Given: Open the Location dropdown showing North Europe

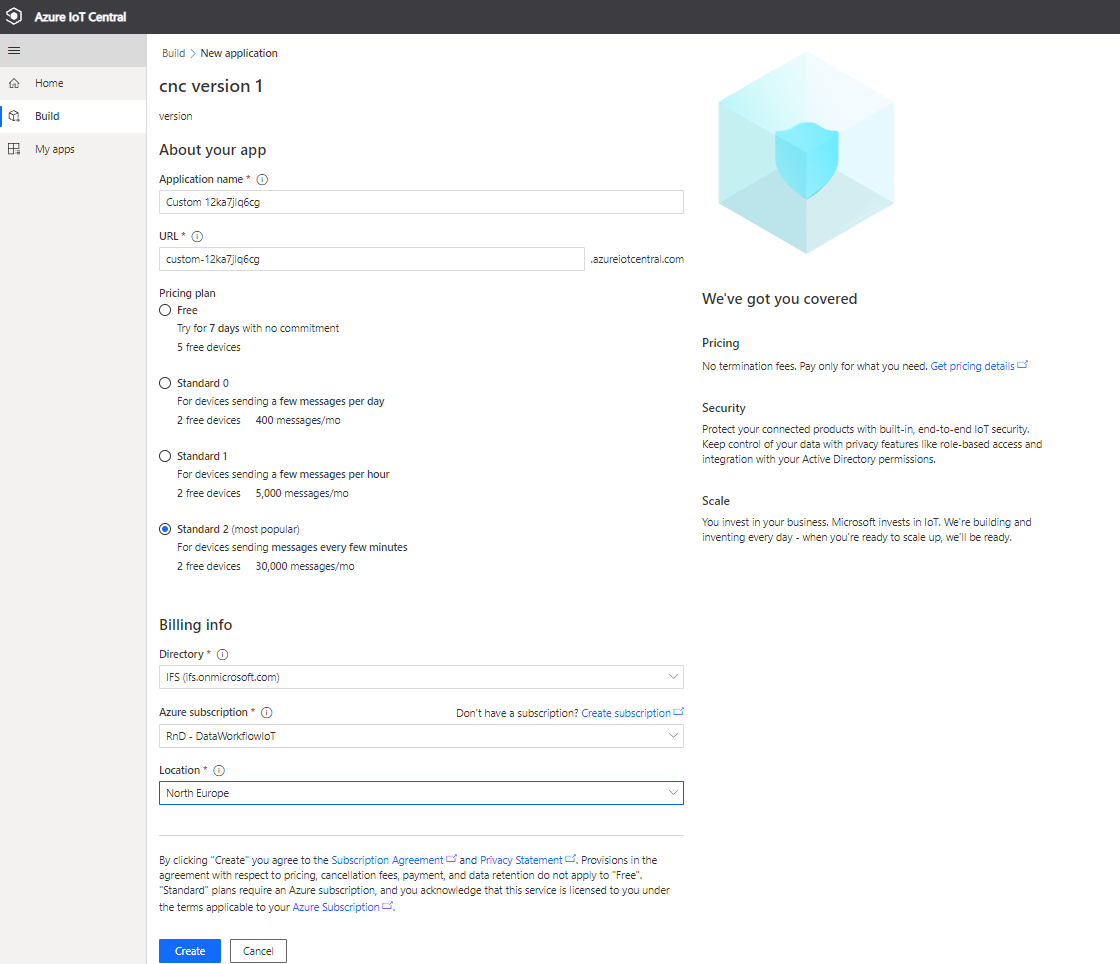Looking at the screenshot, I should 421,793.
